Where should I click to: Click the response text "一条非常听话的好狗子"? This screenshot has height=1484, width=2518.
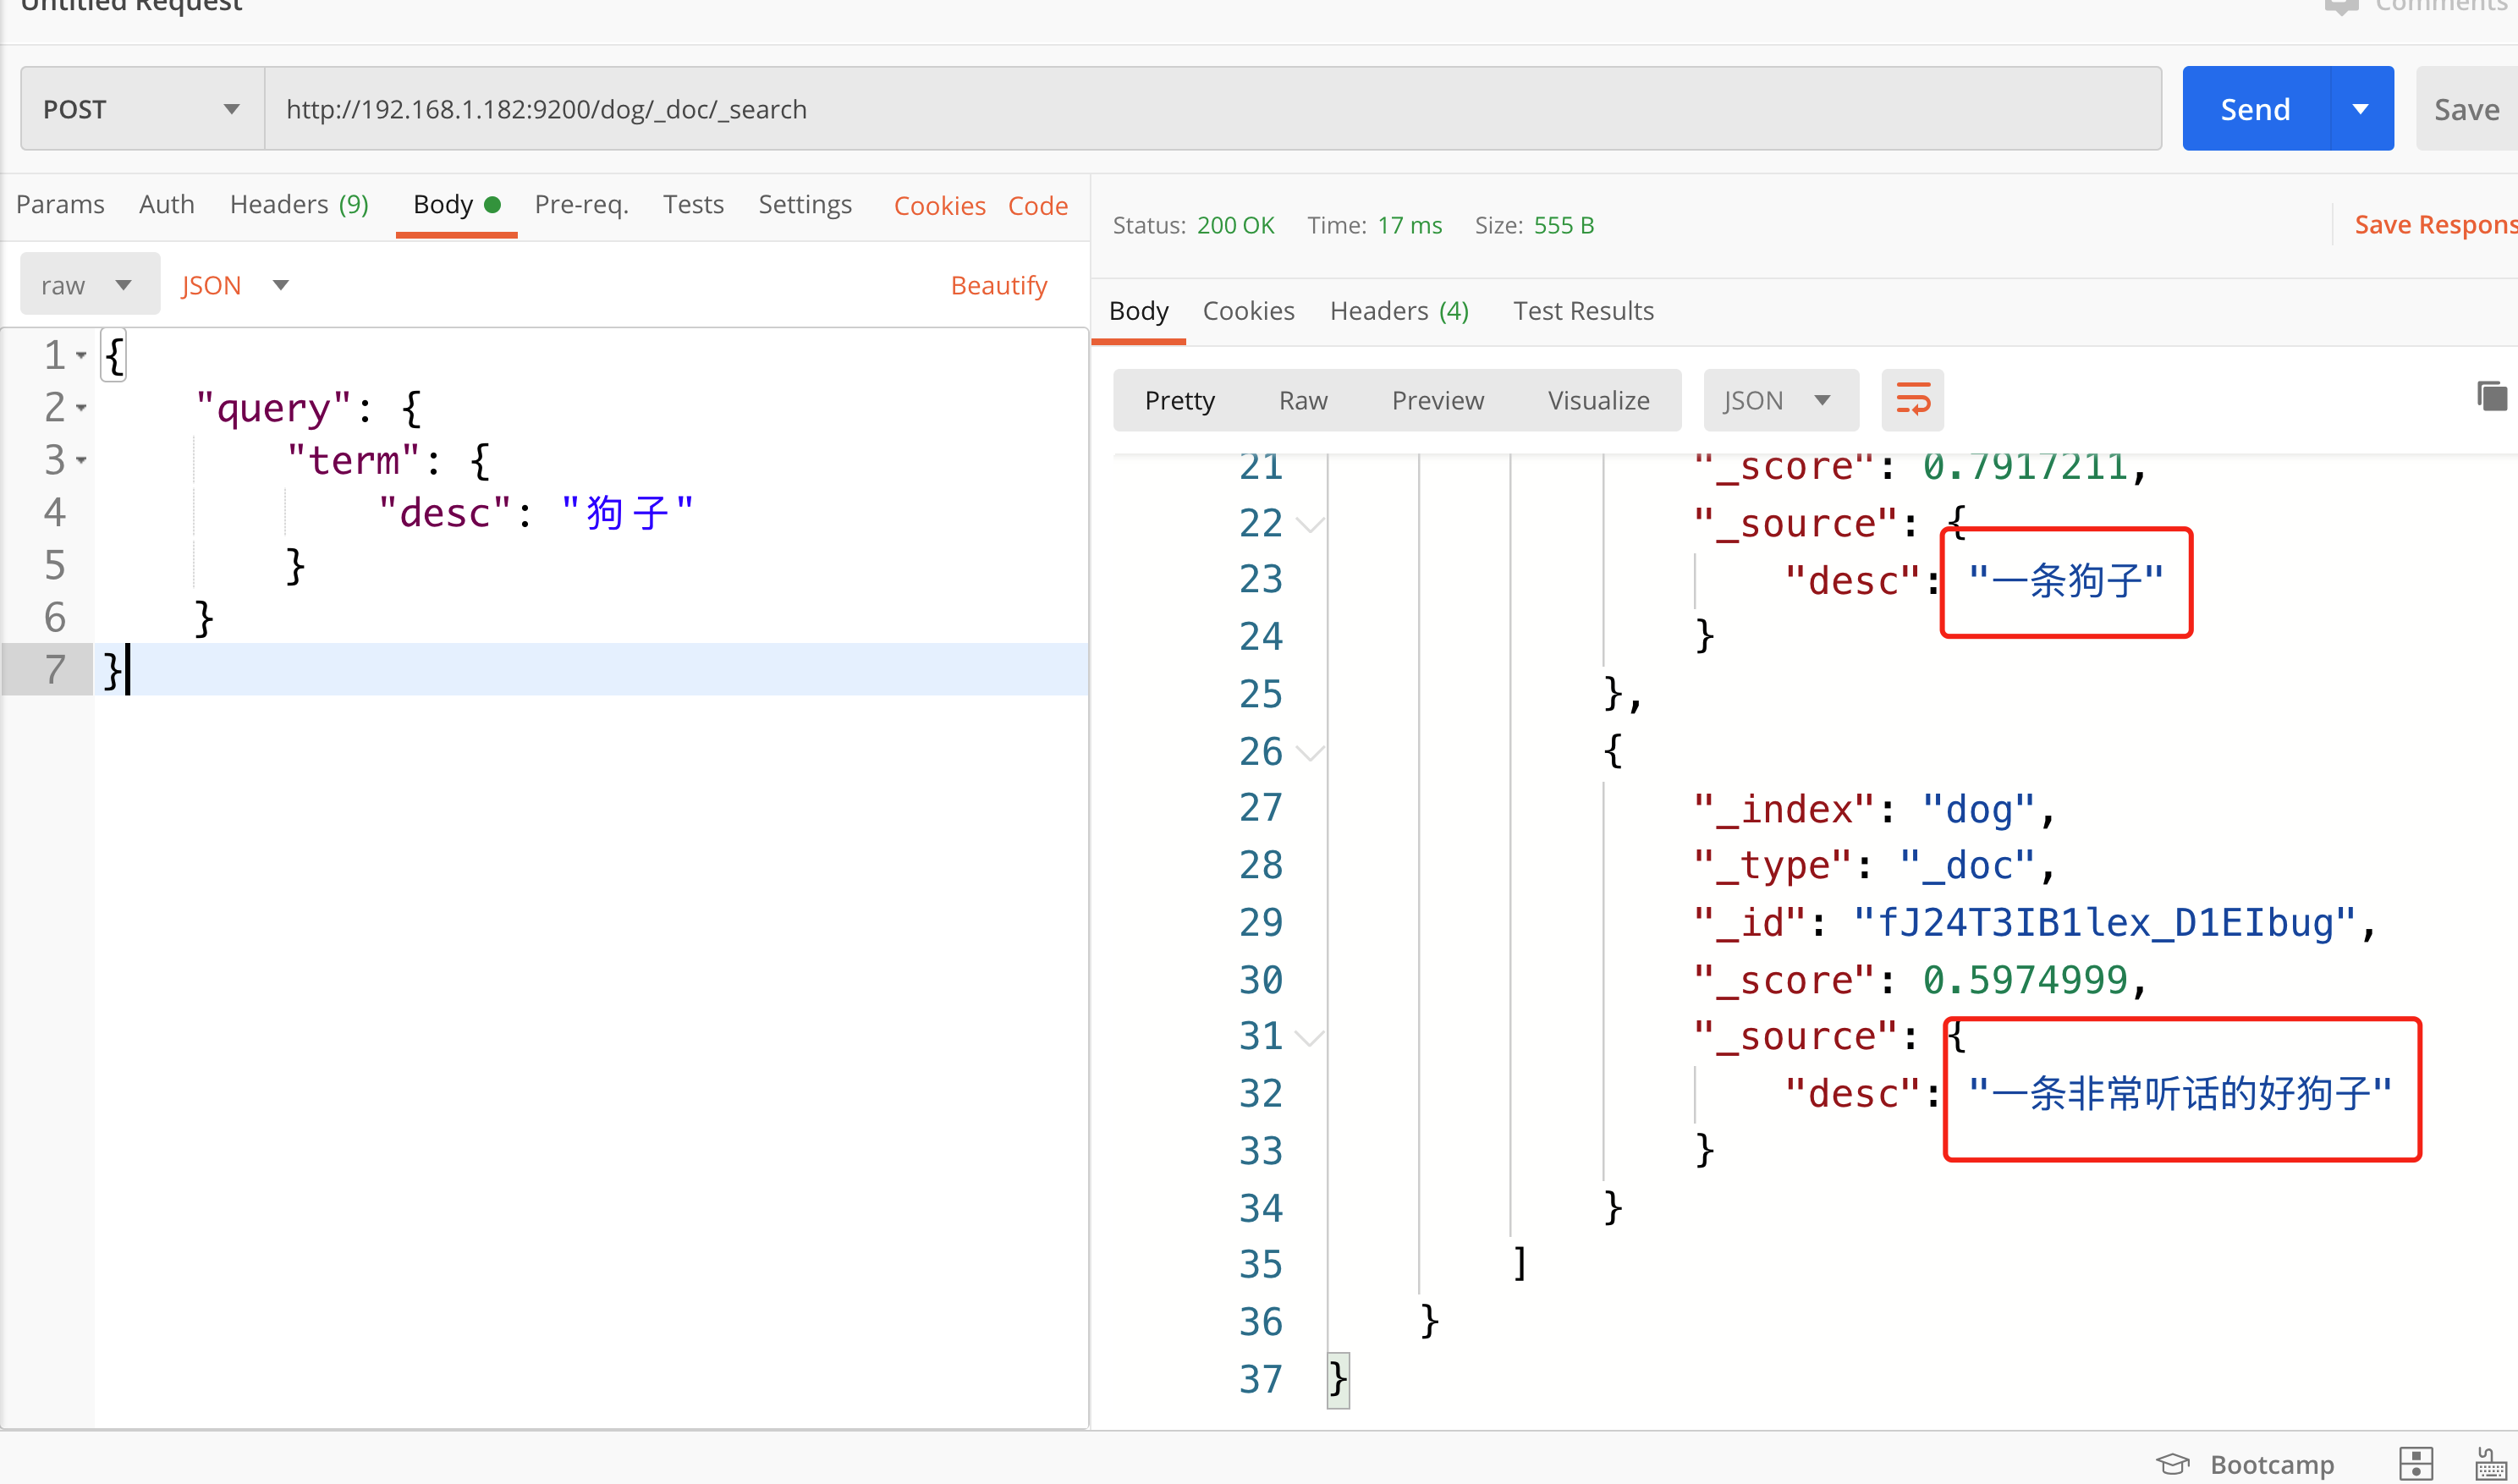click(x=2180, y=1094)
